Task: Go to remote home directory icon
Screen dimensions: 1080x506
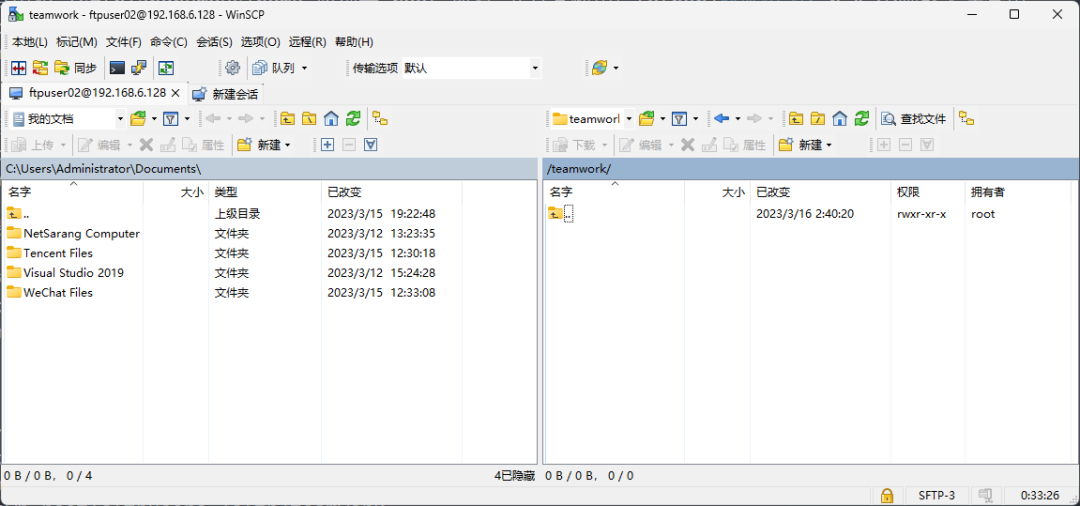Action: [x=840, y=119]
